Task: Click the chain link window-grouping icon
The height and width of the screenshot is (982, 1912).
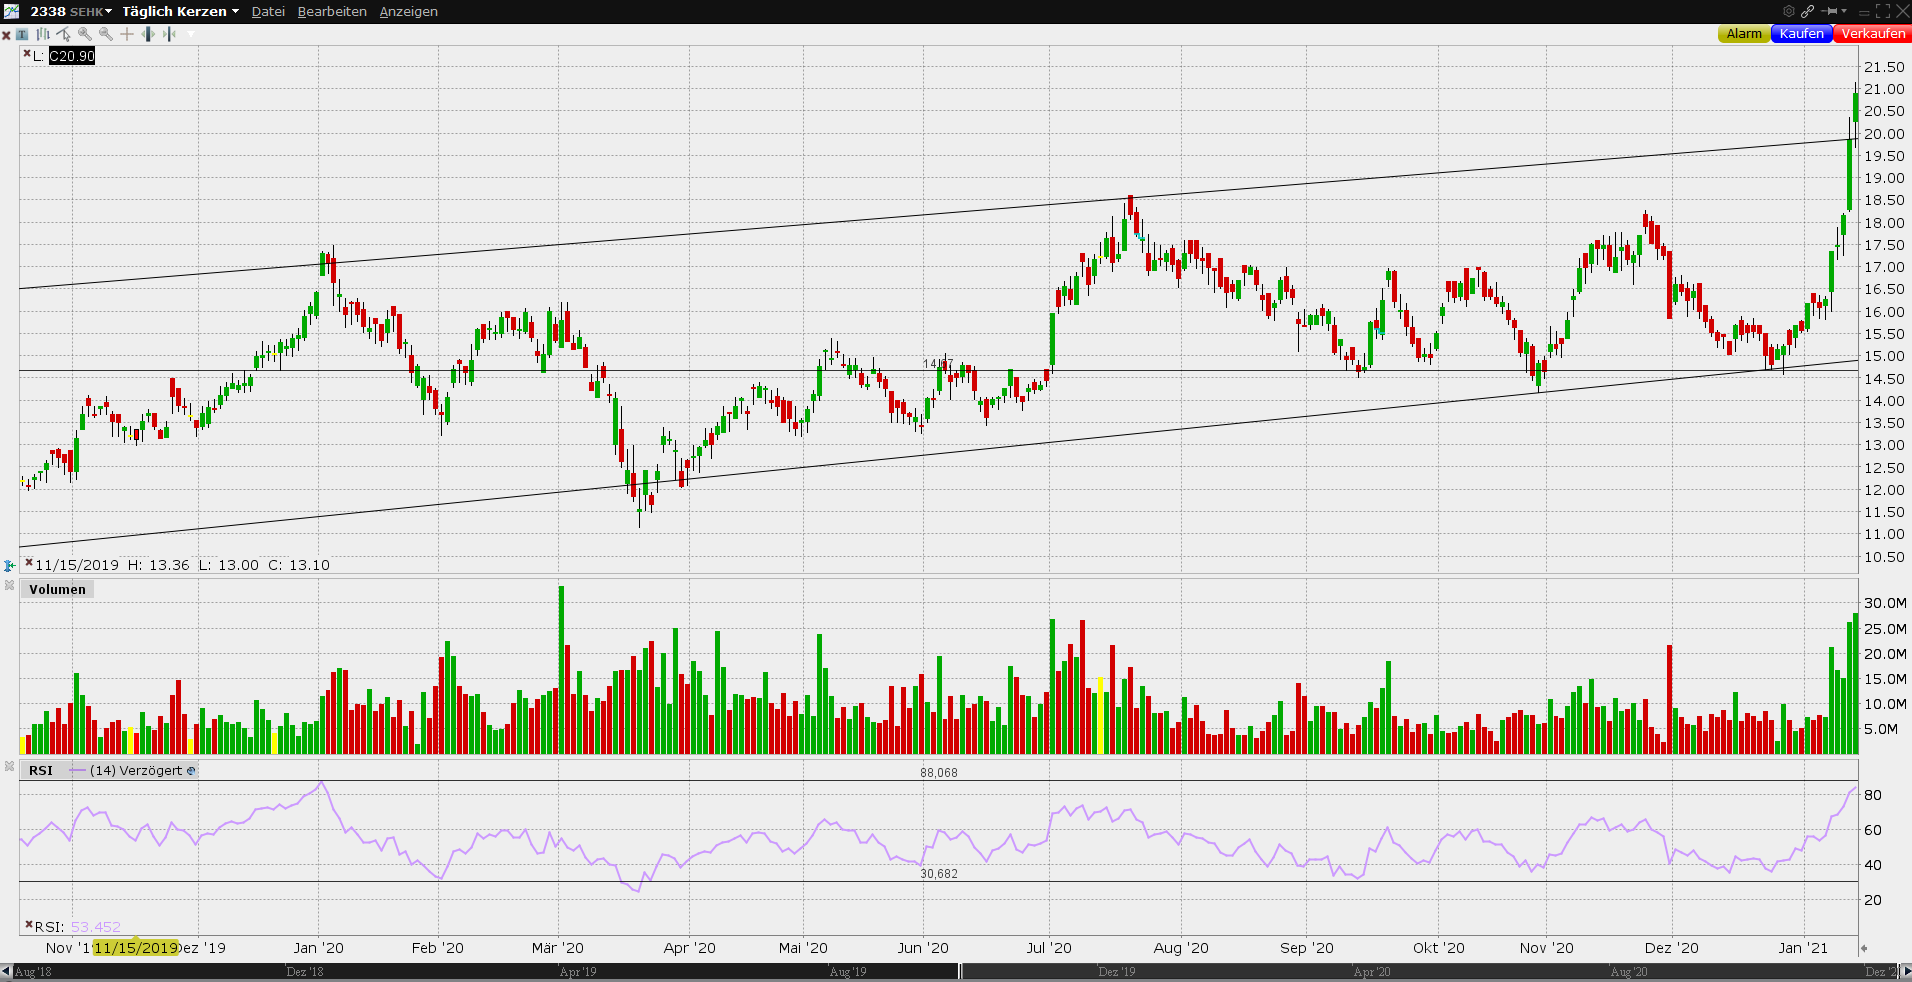Action: click(x=1808, y=11)
